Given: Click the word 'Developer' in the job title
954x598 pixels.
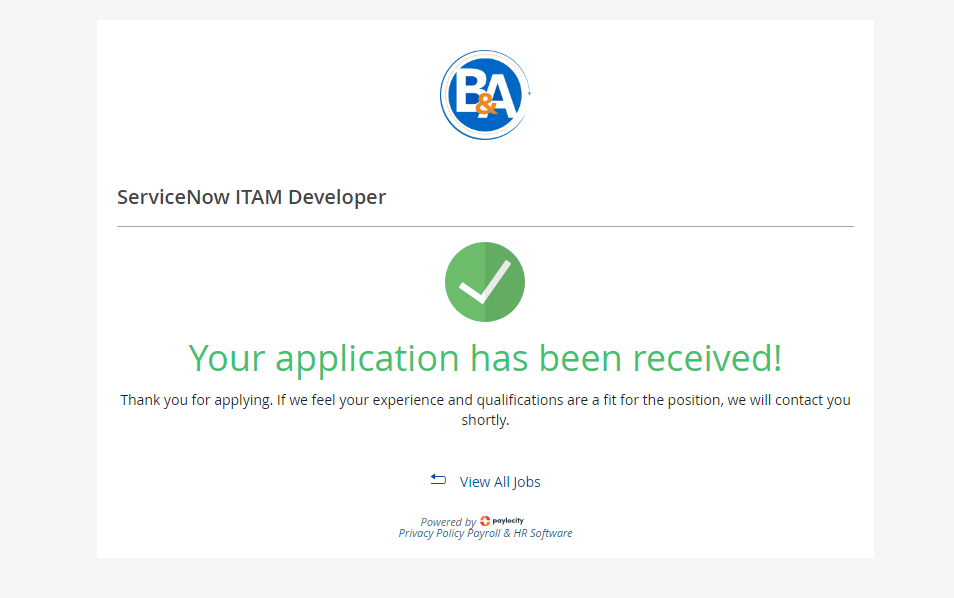Looking at the screenshot, I should (x=337, y=198).
